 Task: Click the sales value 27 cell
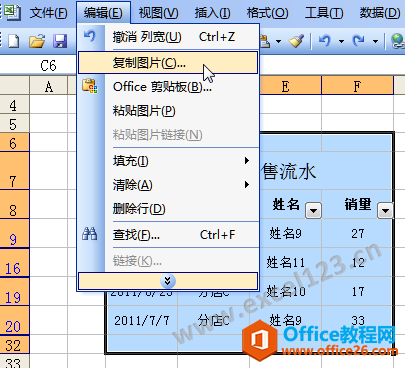tap(357, 233)
